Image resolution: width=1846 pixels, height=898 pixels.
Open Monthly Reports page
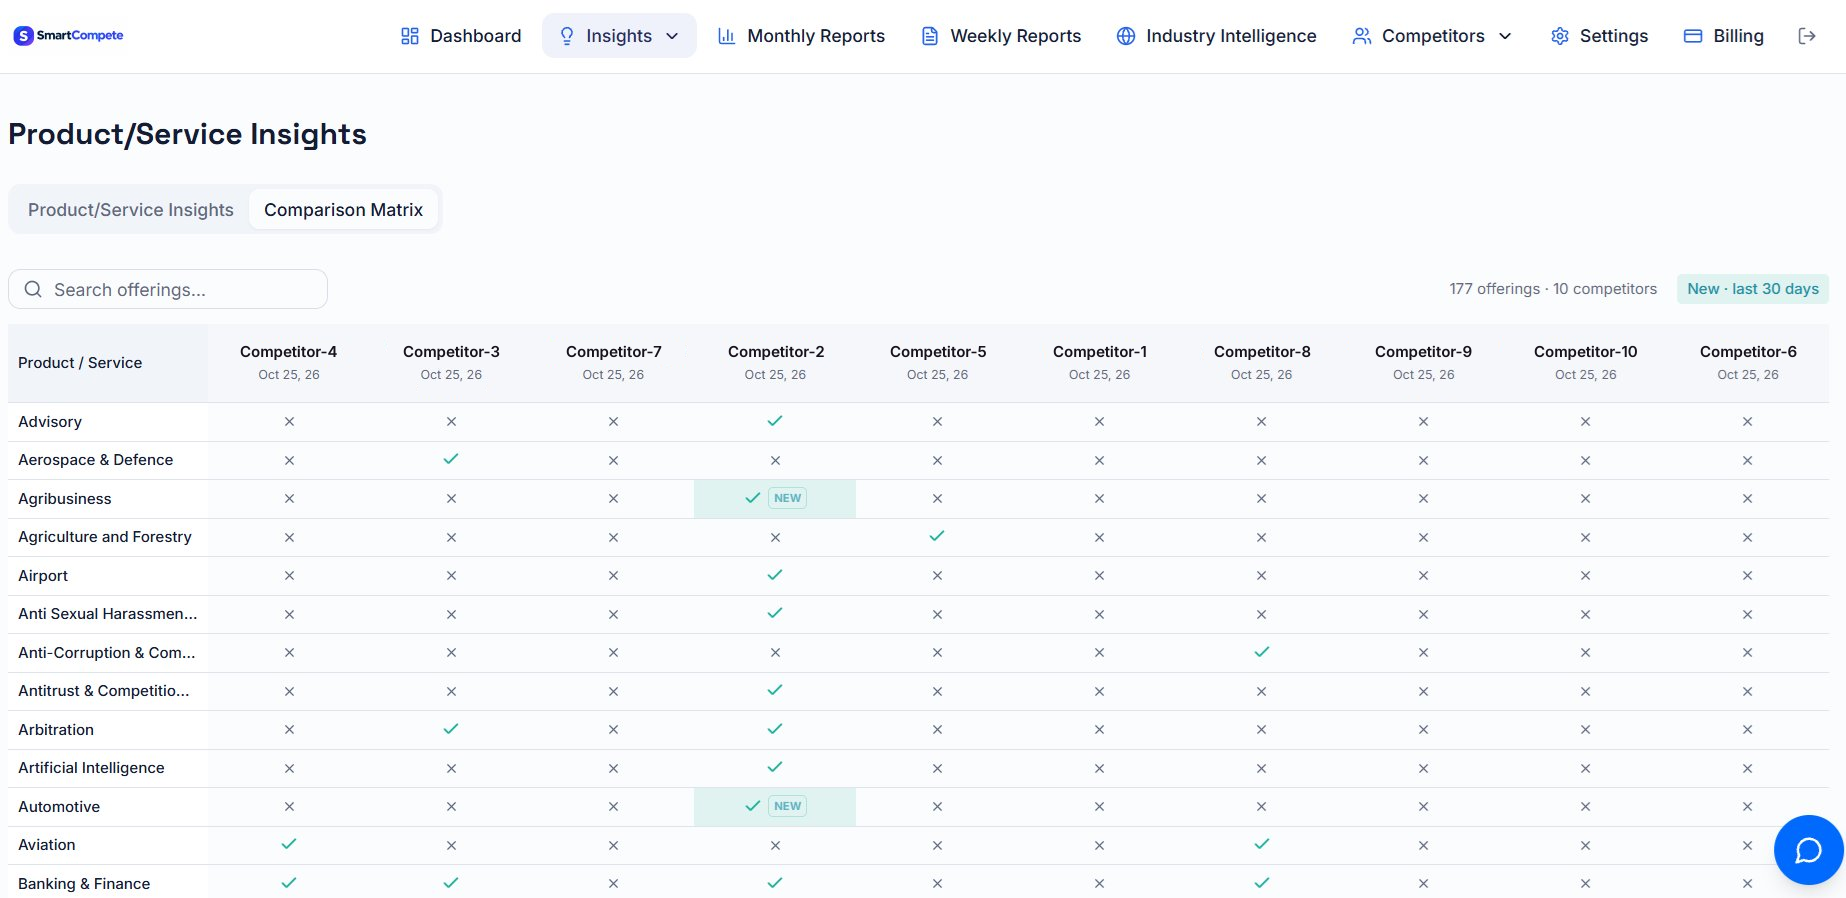click(x=802, y=36)
